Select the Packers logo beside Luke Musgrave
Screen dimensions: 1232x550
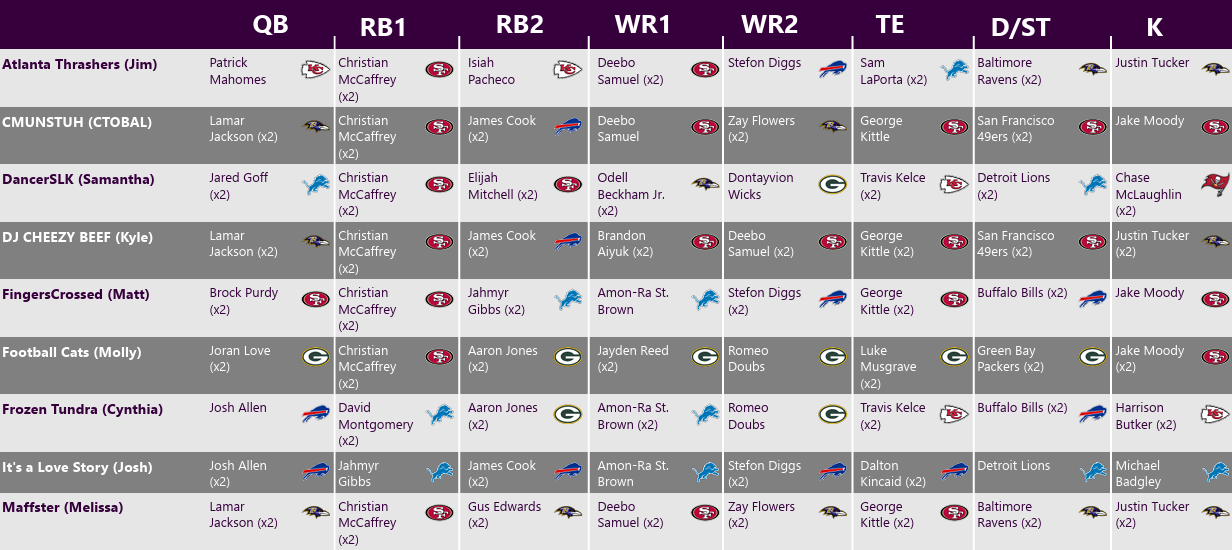[x=954, y=357]
